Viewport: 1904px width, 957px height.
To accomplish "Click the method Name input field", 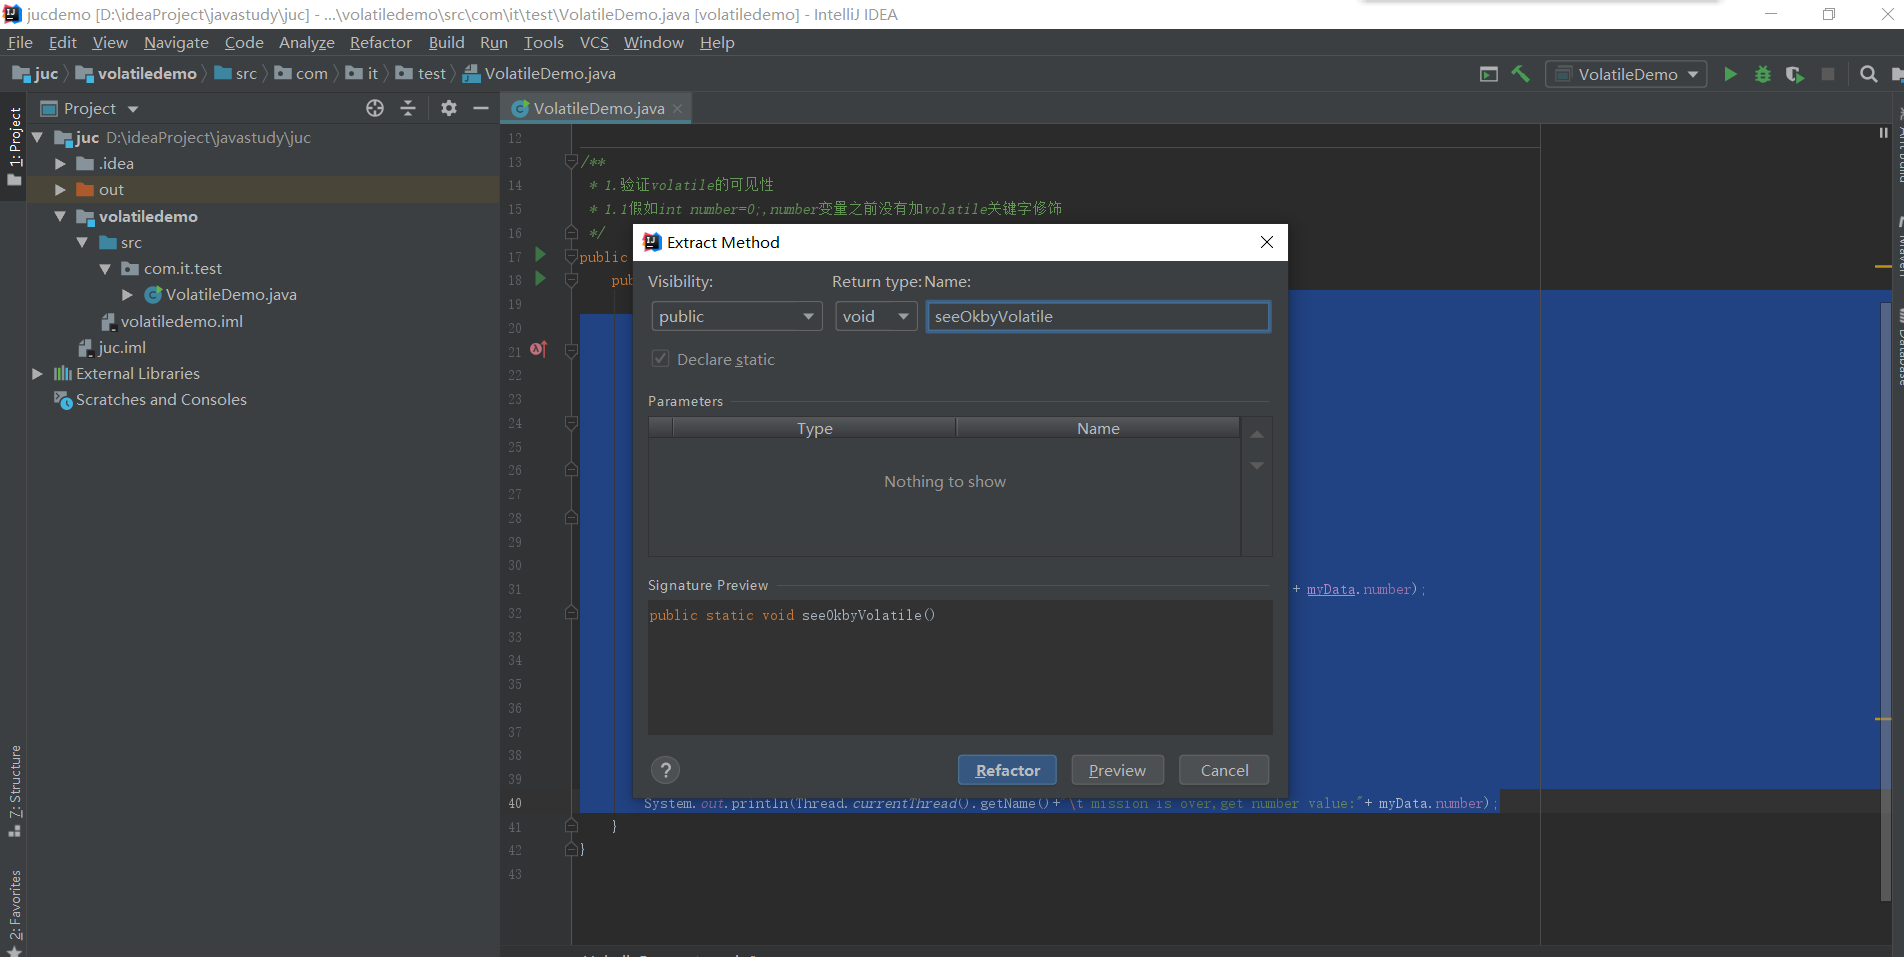I will point(1098,316).
